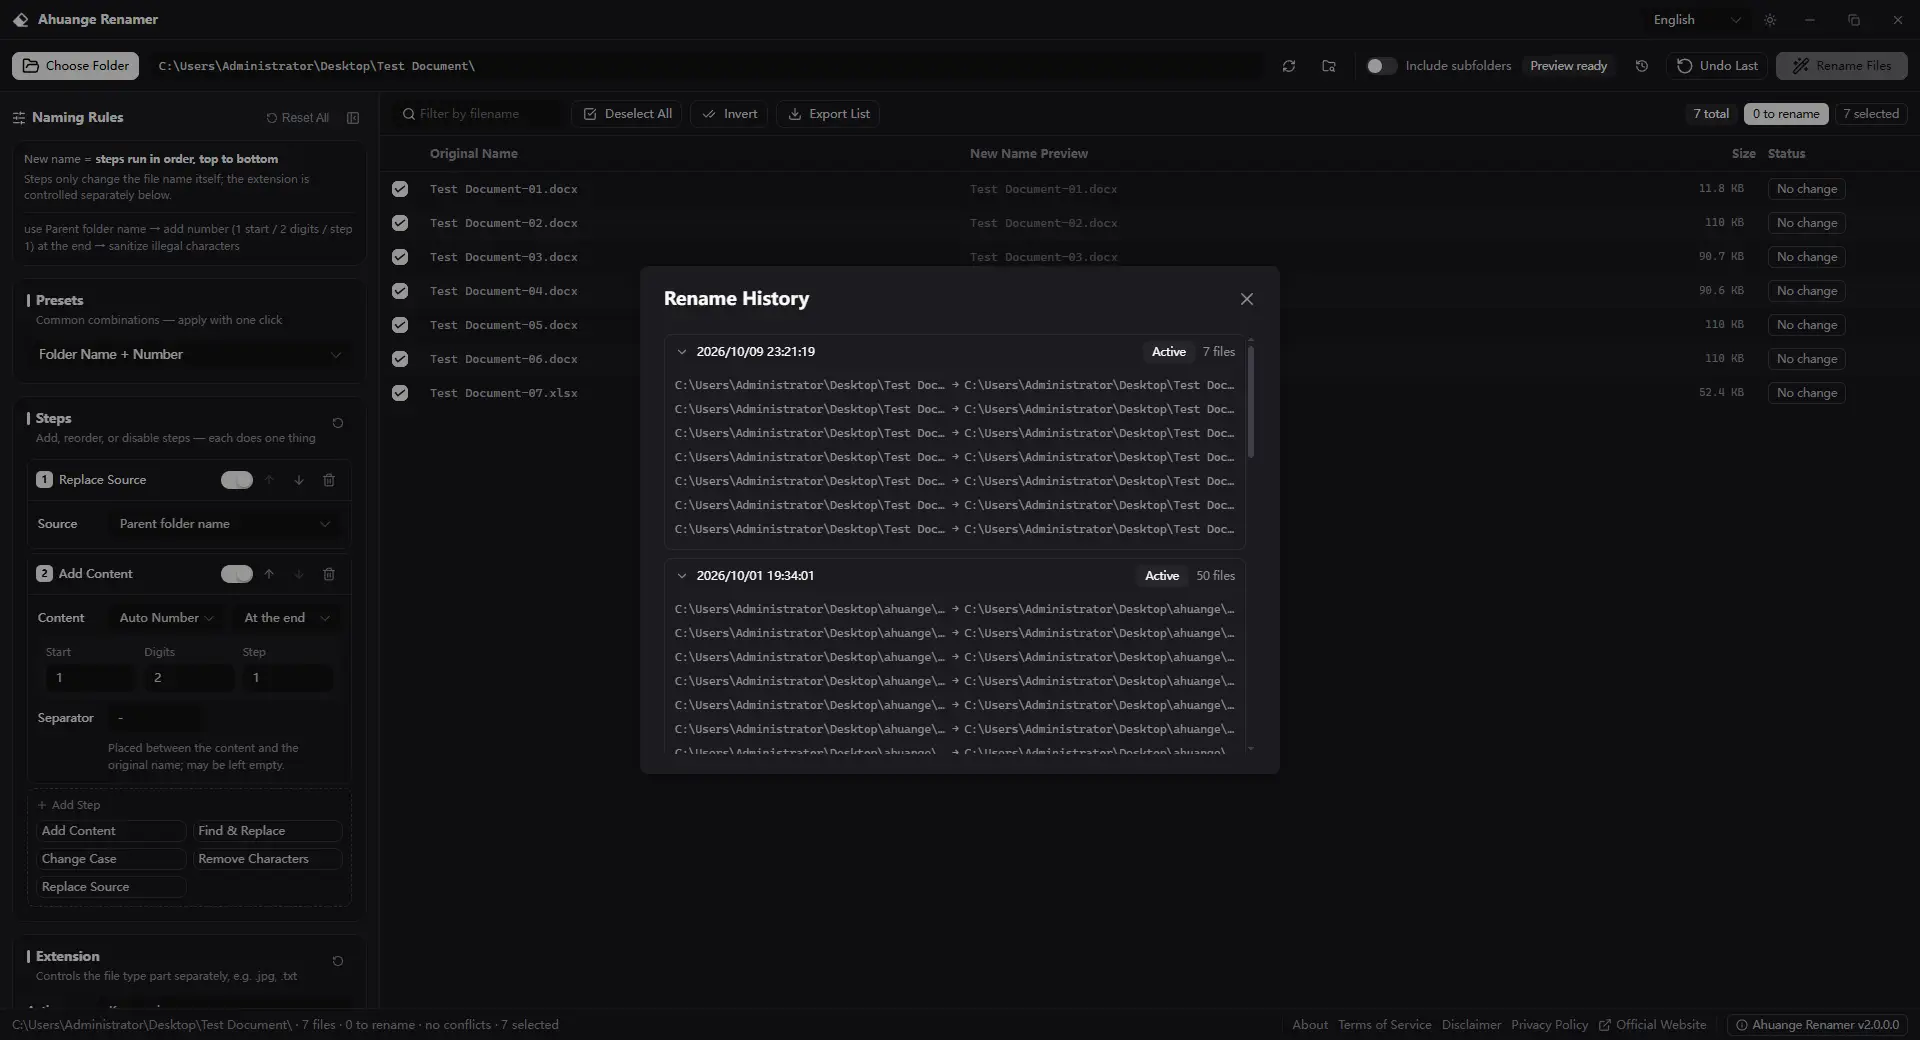The image size is (1920, 1040).
Task: Sort by Size column header
Action: pyautogui.click(x=1743, y=154)
